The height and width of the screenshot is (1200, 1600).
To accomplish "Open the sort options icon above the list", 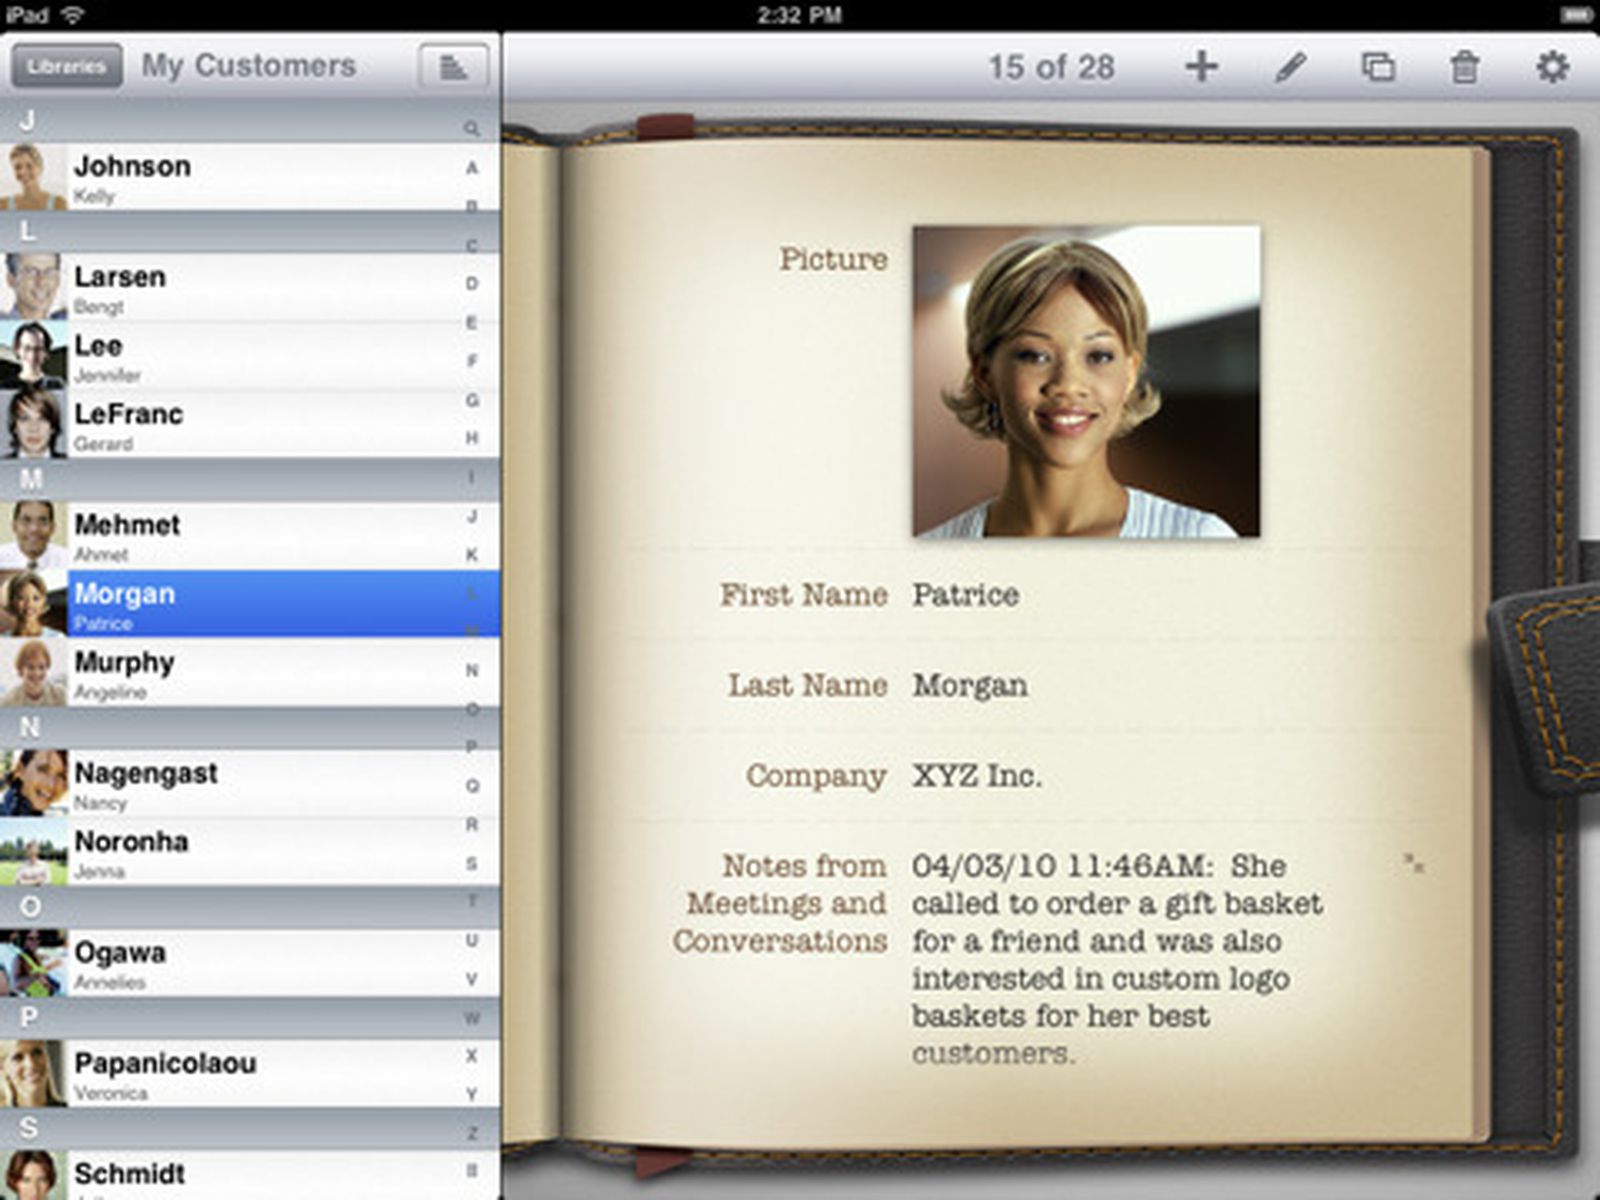I will [x=455, y=66].
